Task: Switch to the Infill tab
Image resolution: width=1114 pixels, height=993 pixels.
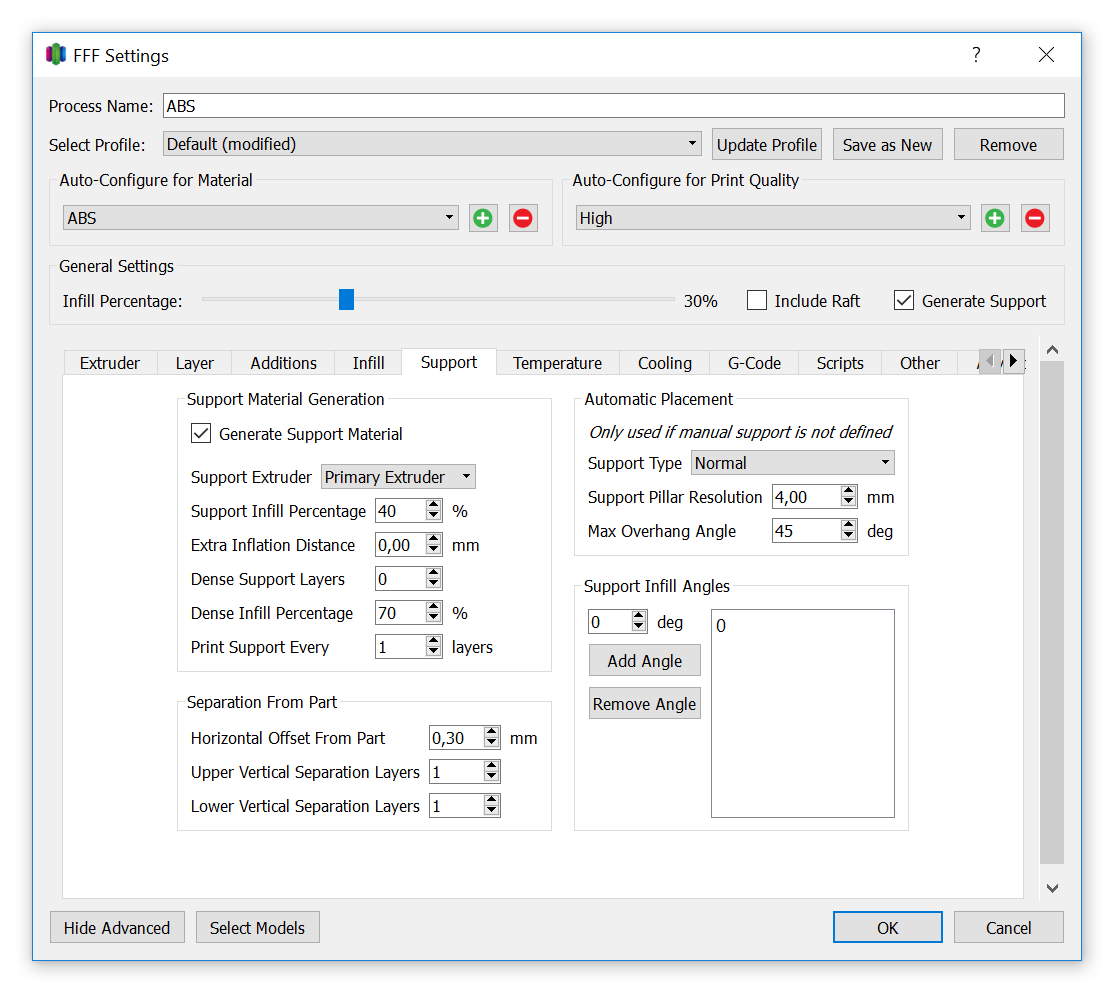Action: (368, 363)
